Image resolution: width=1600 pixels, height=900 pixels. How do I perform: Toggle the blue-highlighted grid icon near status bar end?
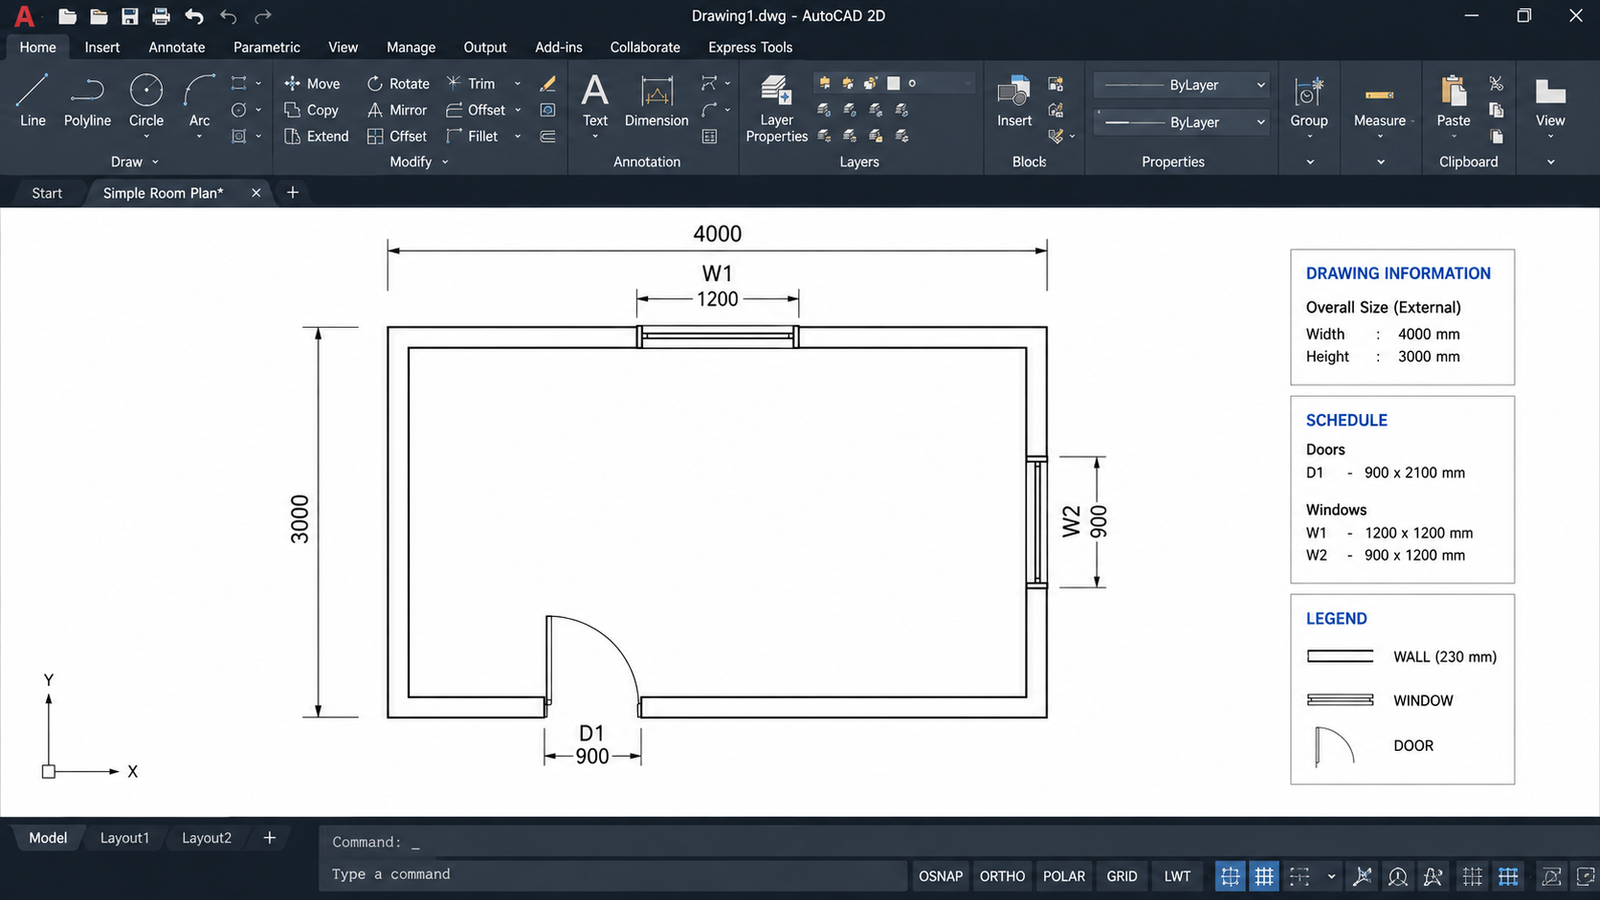1508,877
